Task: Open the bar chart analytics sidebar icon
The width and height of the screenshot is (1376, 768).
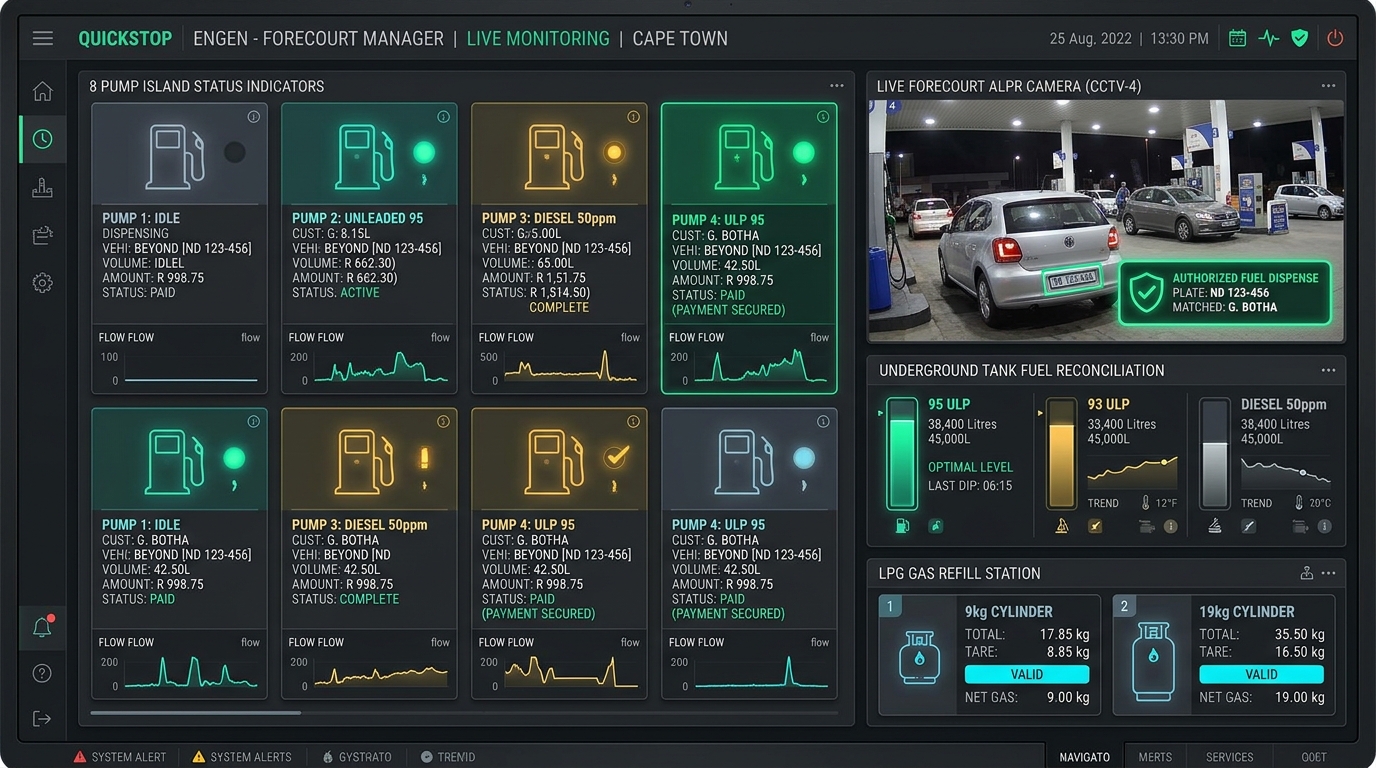Action: click(42, 187)
